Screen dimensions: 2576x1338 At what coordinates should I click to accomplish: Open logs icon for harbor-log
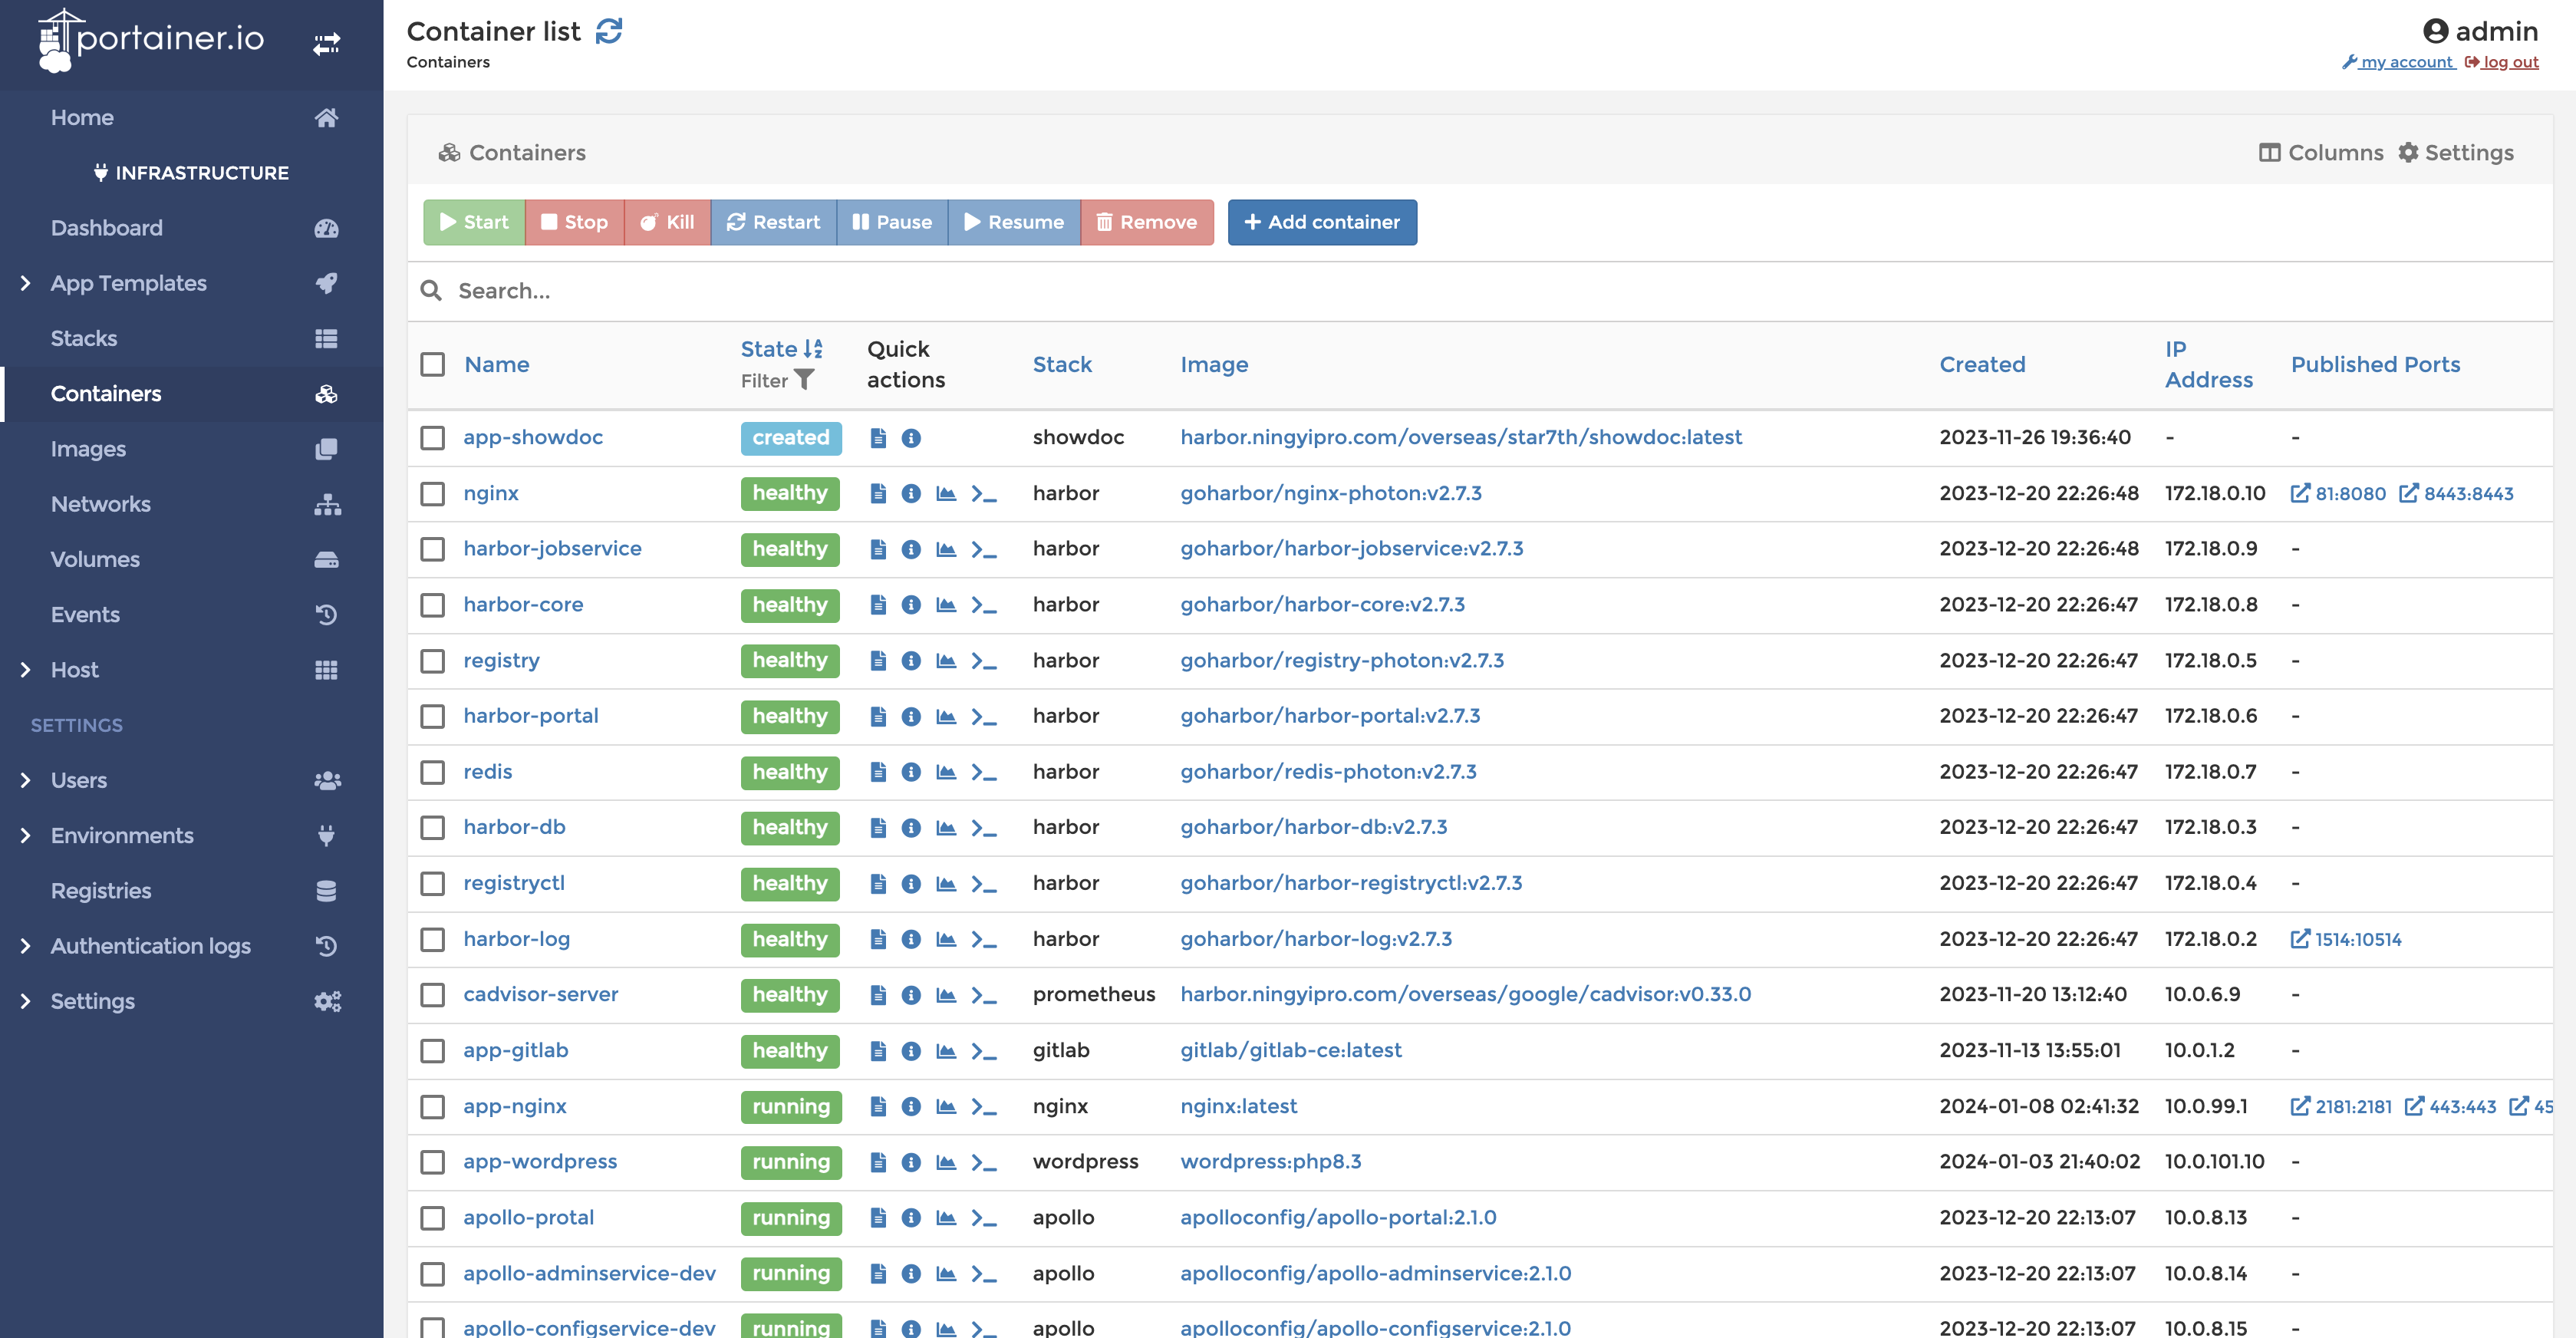[x=878, y=939]
